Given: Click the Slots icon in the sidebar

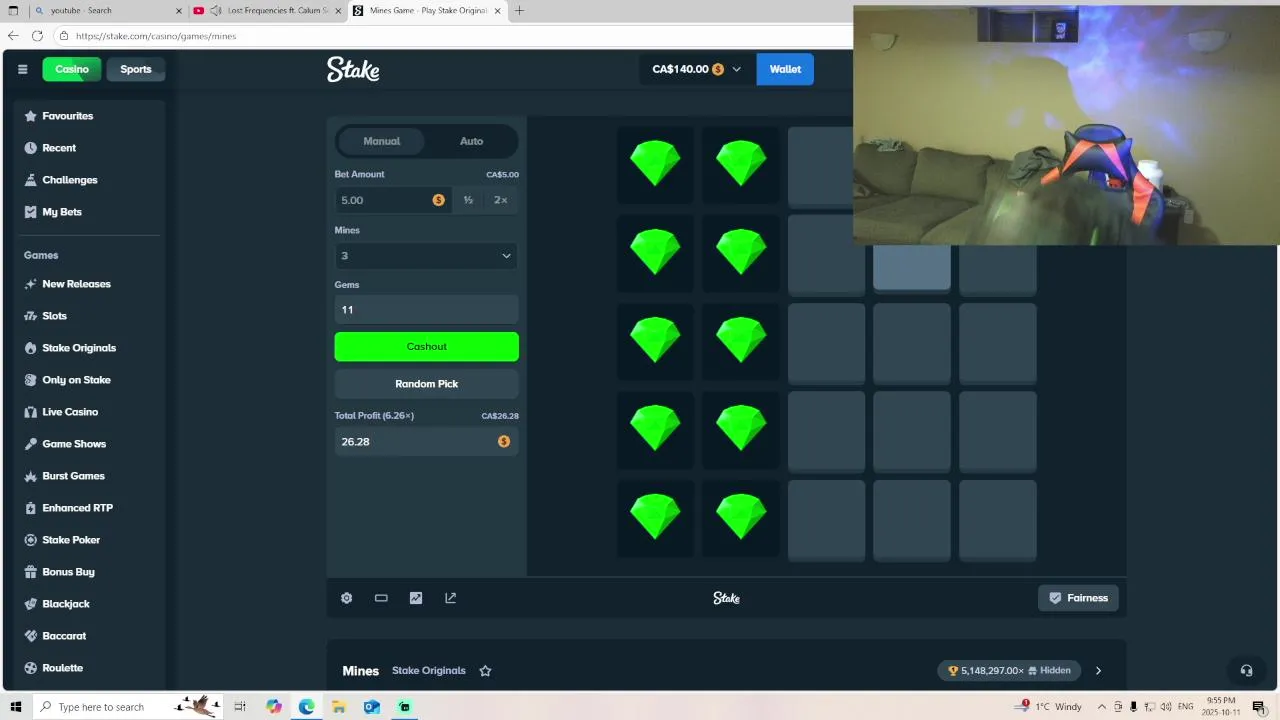Looking at the screenshot, I should (30, 316).
